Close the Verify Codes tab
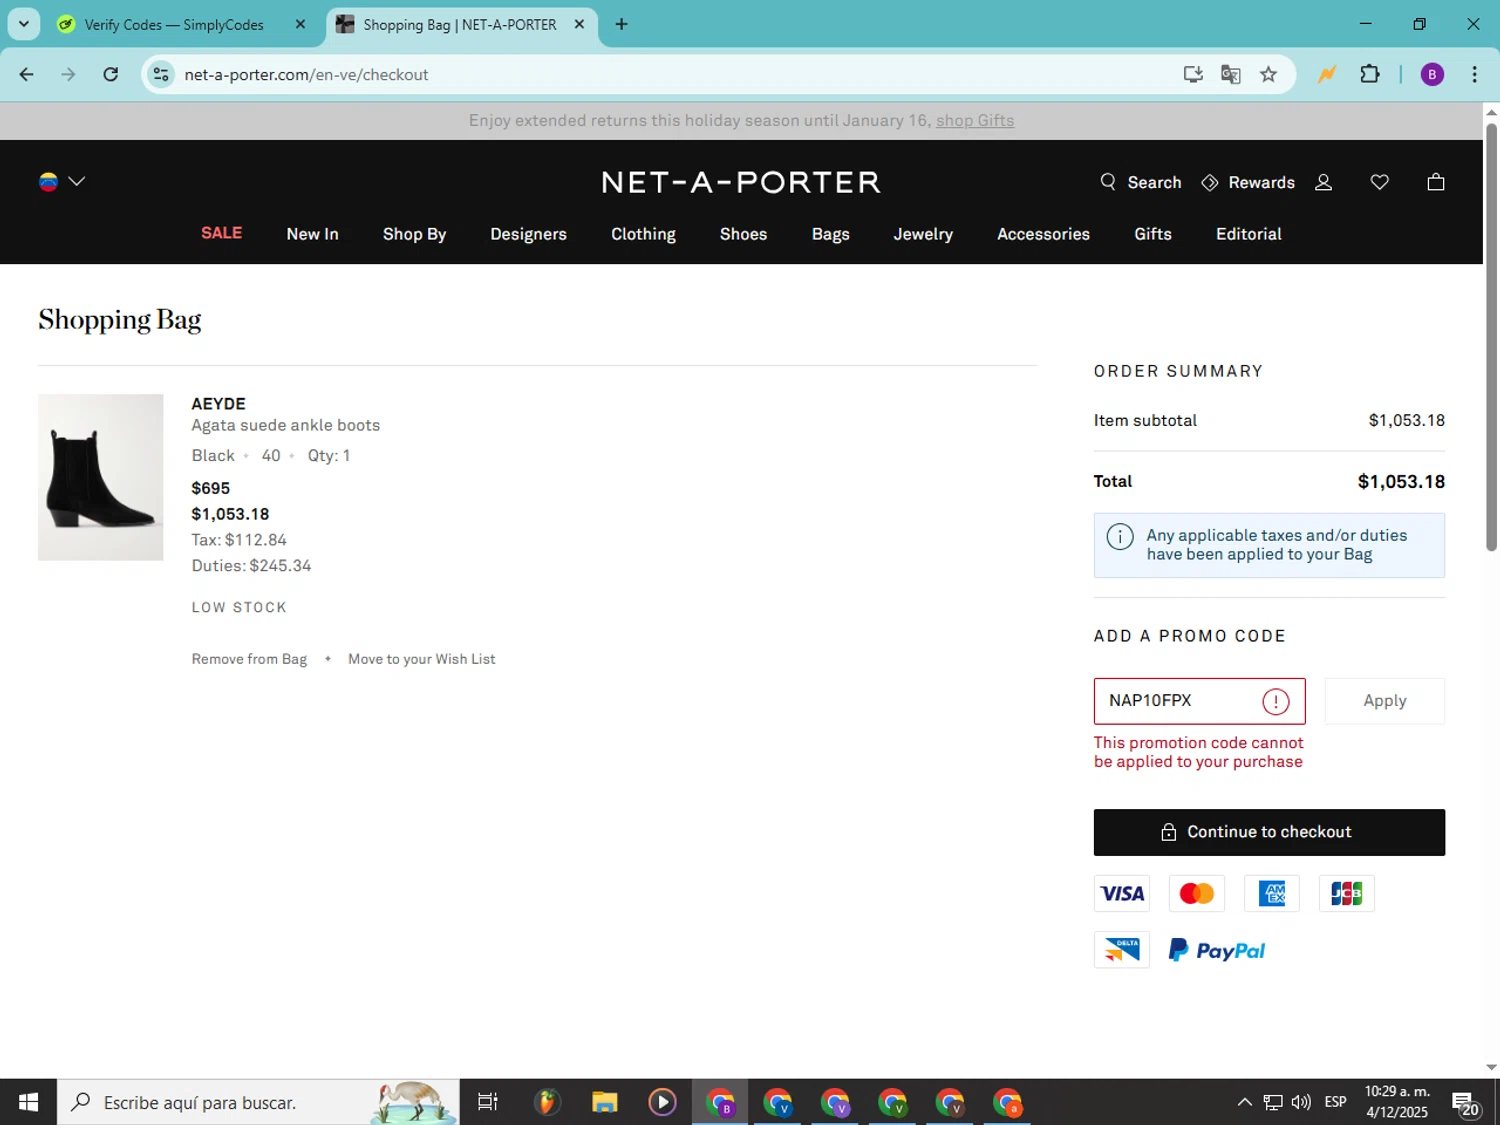Screen dimensions: 1500x1125 pos(300,24)
